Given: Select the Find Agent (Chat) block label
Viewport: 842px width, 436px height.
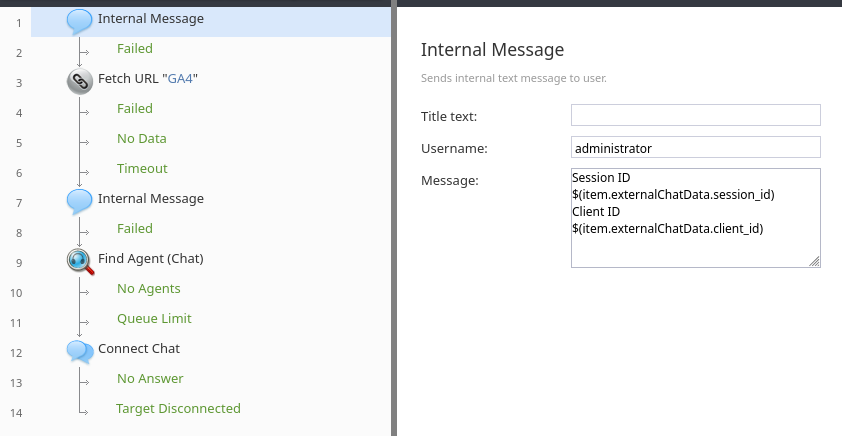Looking at the screenshot, I should [150, 259].
